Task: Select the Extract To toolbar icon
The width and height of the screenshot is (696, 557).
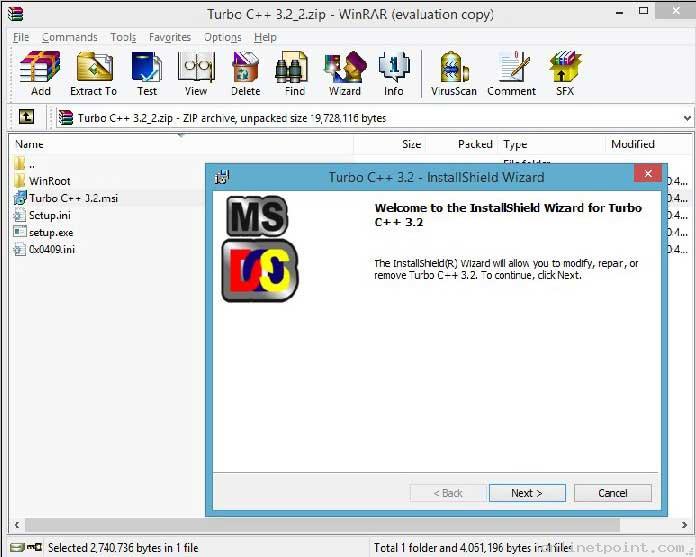Action: click(x=94, y=73)
